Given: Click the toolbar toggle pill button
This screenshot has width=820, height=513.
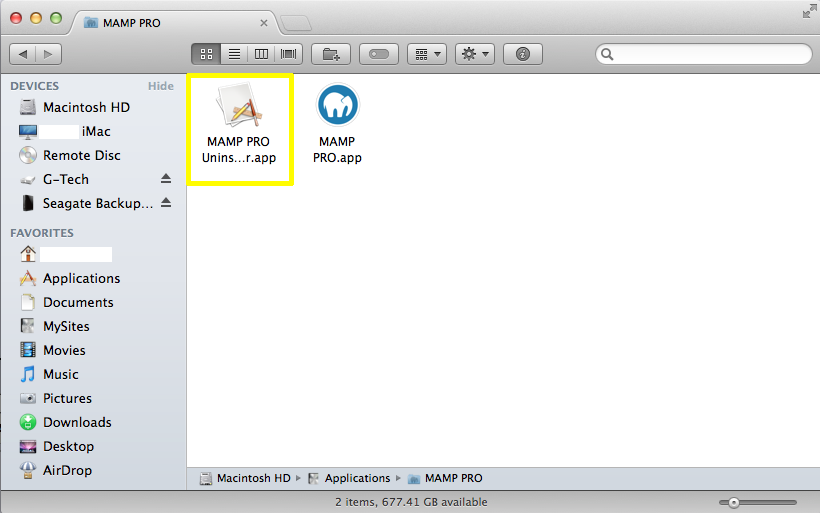Looking at the screenshot, I should point(379,54).
